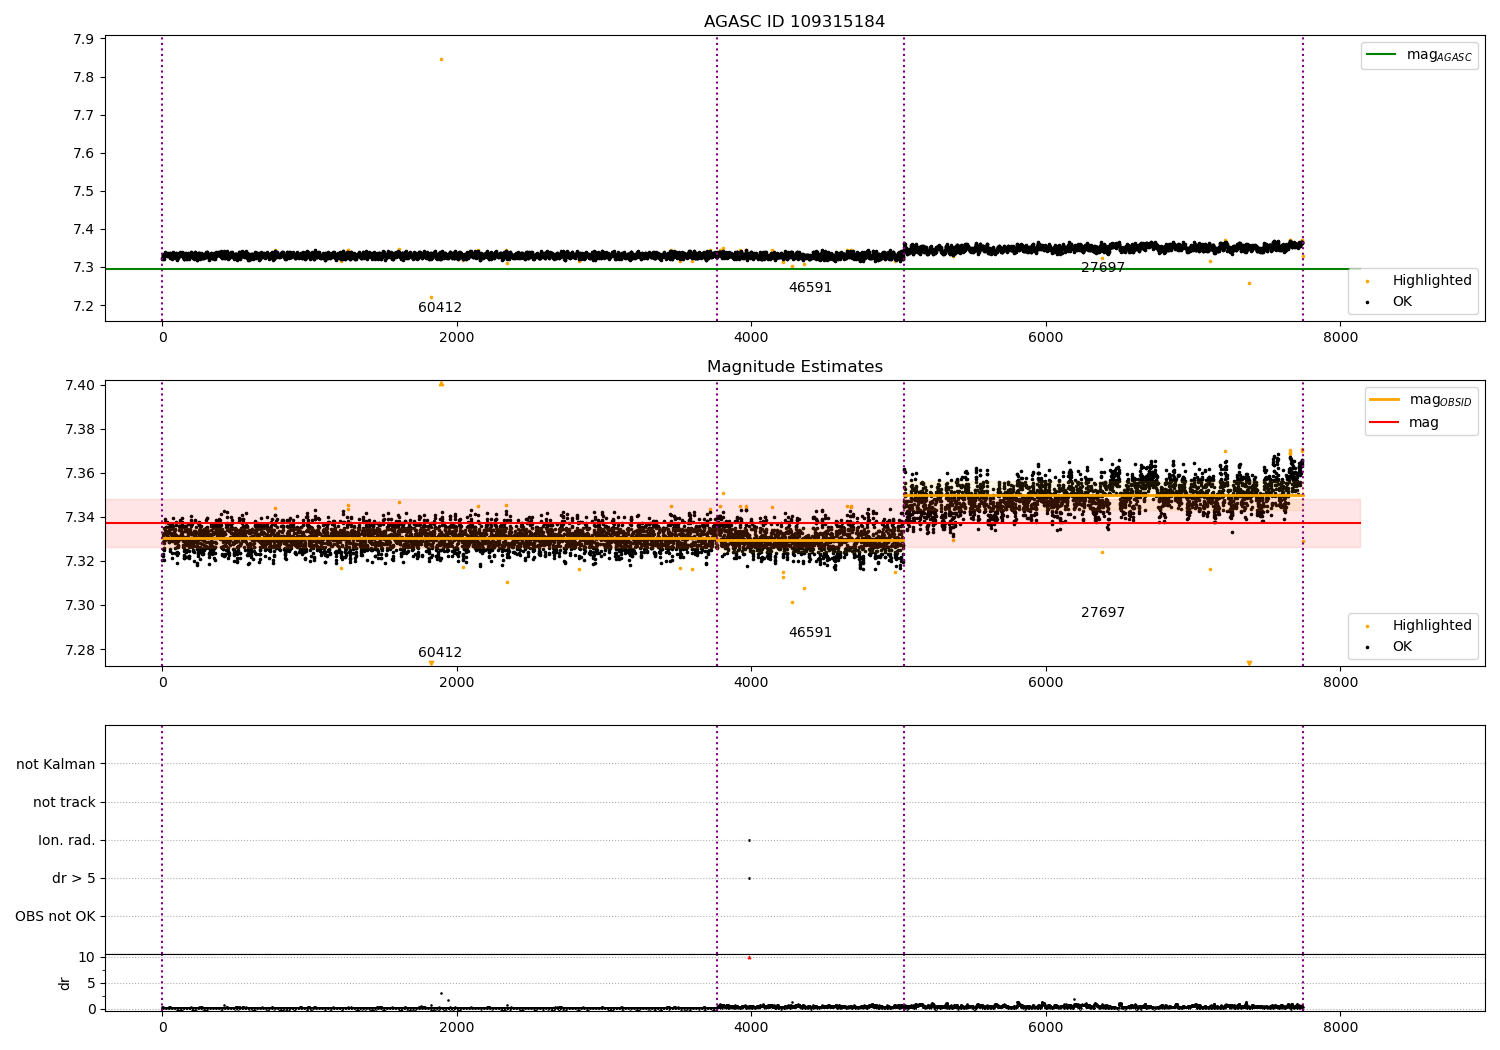Click the 7.28 tick on Magnitude Estimates y-axis
Screen dimensions: 1500x1050
coord(79,650)
